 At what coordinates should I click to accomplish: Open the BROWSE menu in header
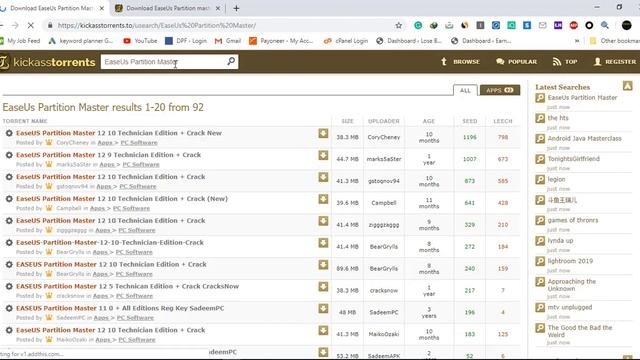(x=460, y=62)
